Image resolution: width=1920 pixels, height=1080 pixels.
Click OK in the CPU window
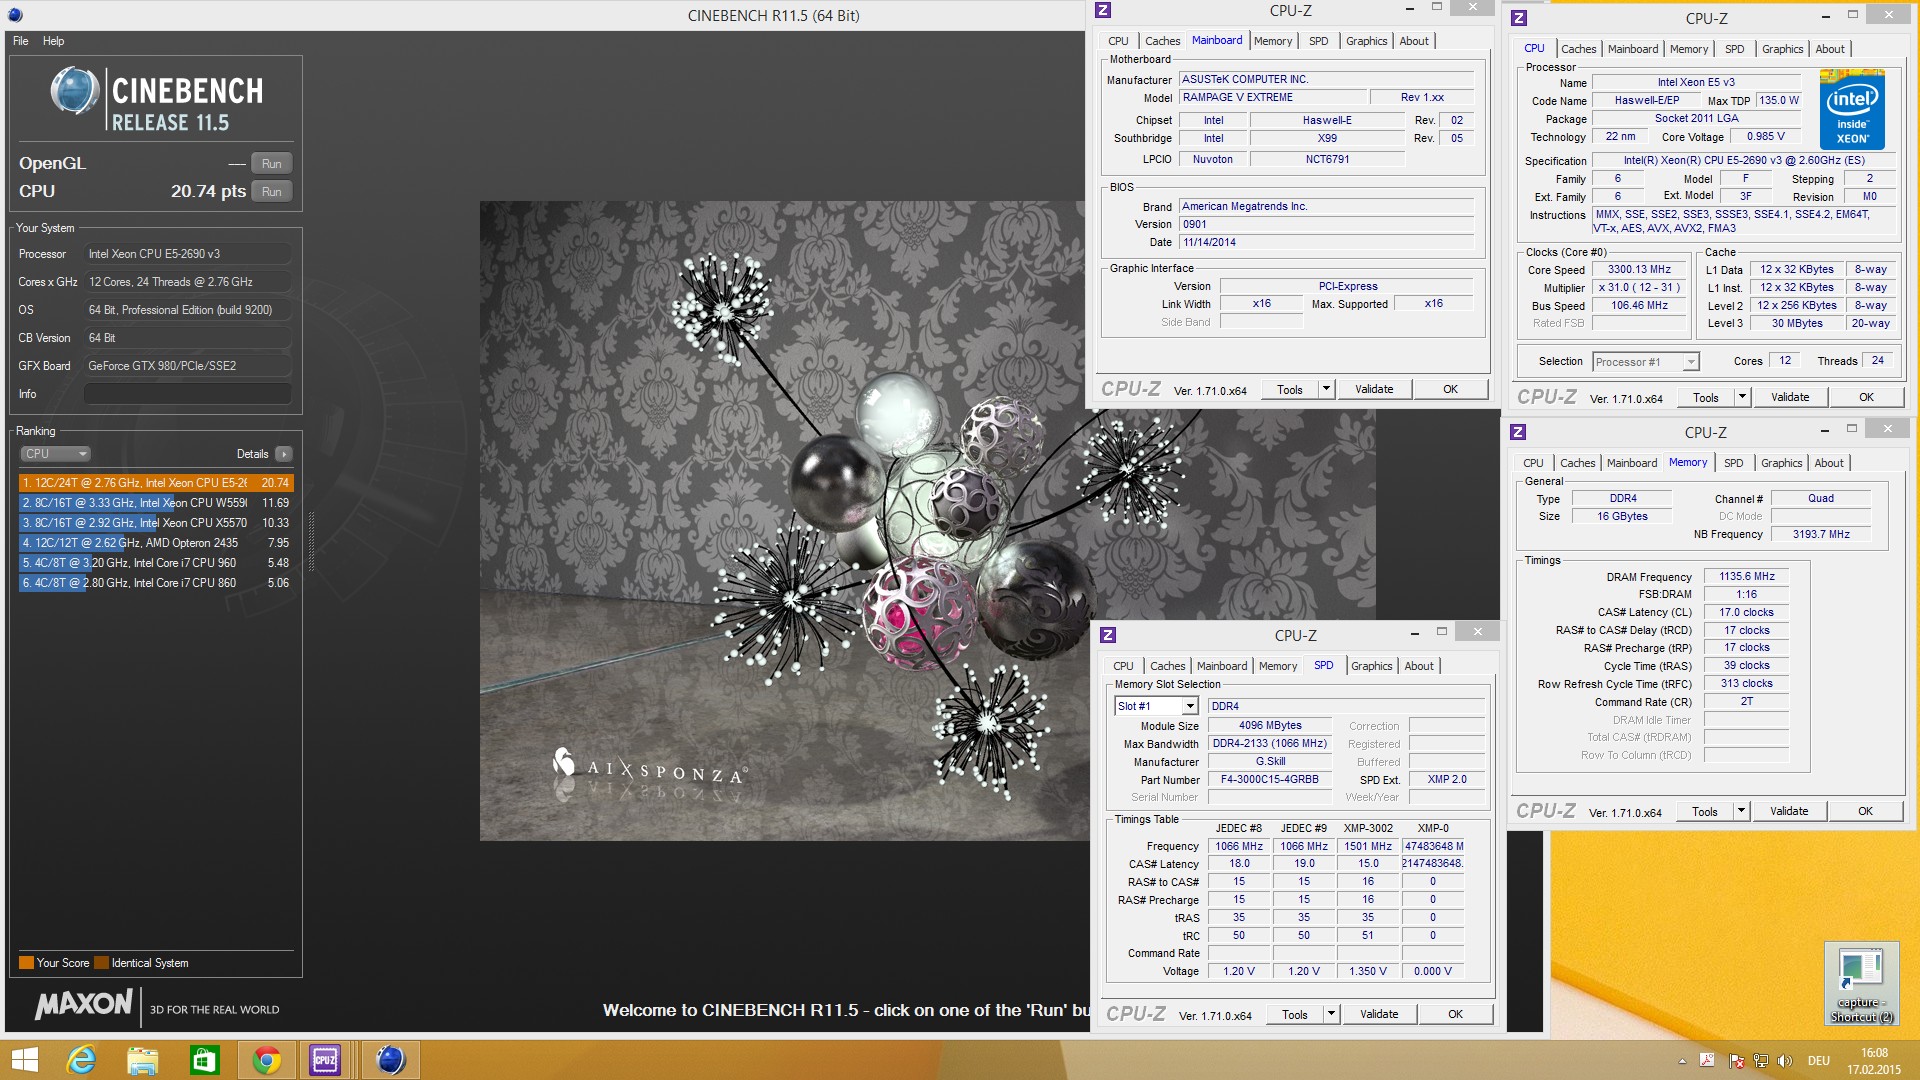(x=1866, y=397)
